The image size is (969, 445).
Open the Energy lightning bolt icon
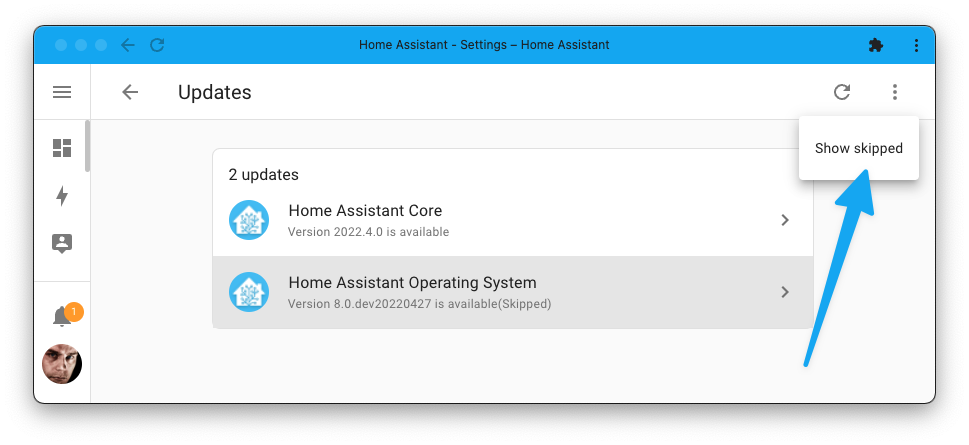(62, 196)
